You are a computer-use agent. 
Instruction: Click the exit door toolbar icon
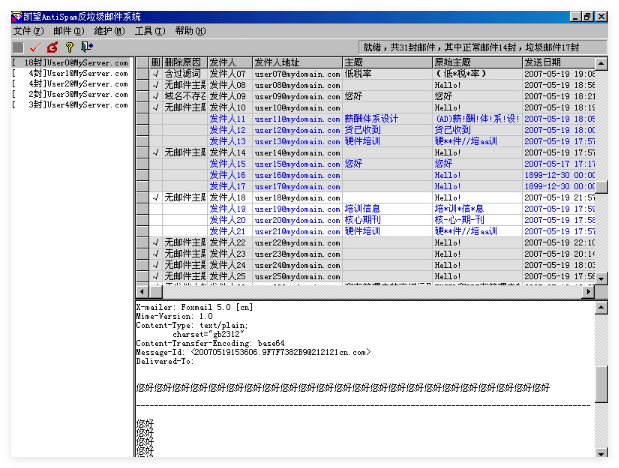click(x=87, y=46)
